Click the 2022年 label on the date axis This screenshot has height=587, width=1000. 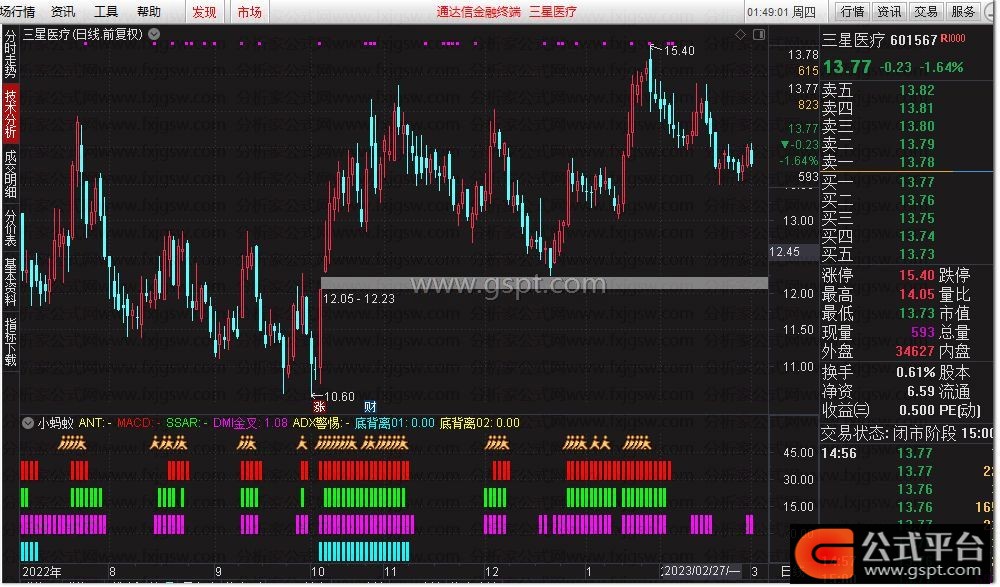[42, 571]
